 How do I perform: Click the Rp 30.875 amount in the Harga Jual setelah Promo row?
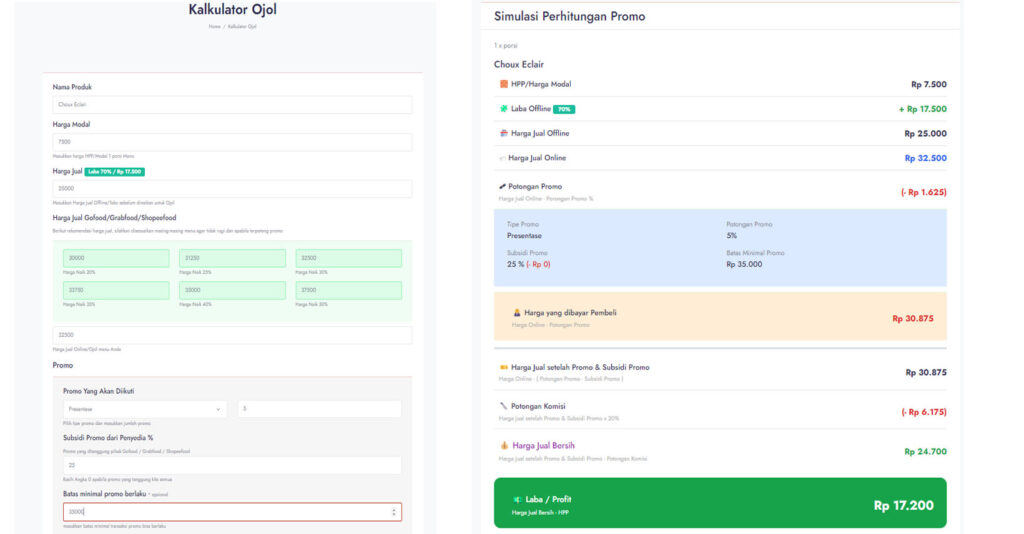point(926,372)
